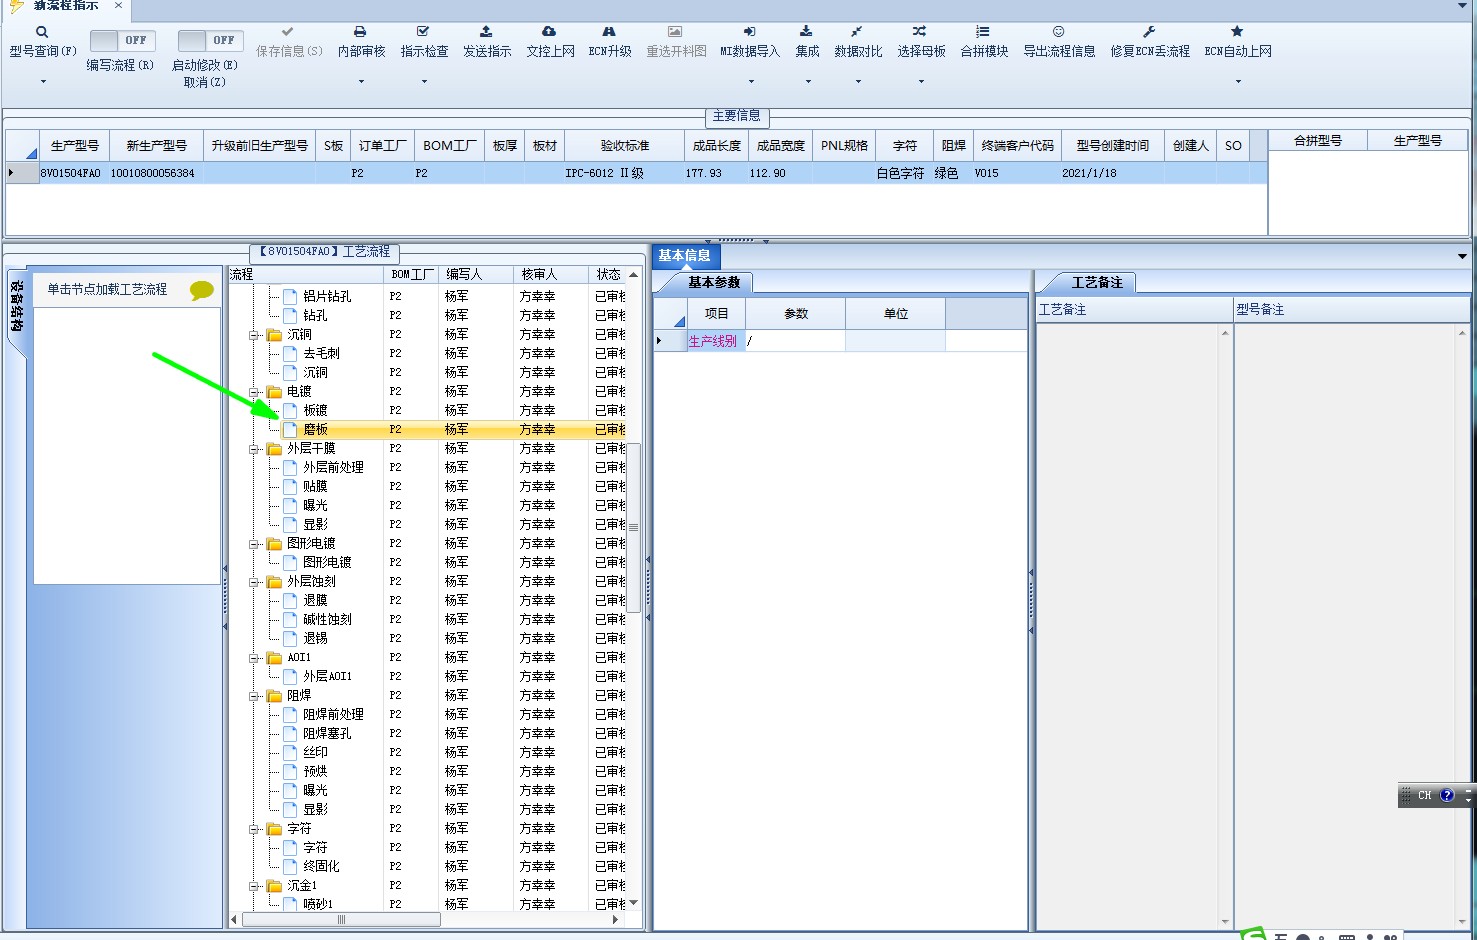Click the document icon beside 外层AOI1
1477x940 pixels.
tap(291, 676)
